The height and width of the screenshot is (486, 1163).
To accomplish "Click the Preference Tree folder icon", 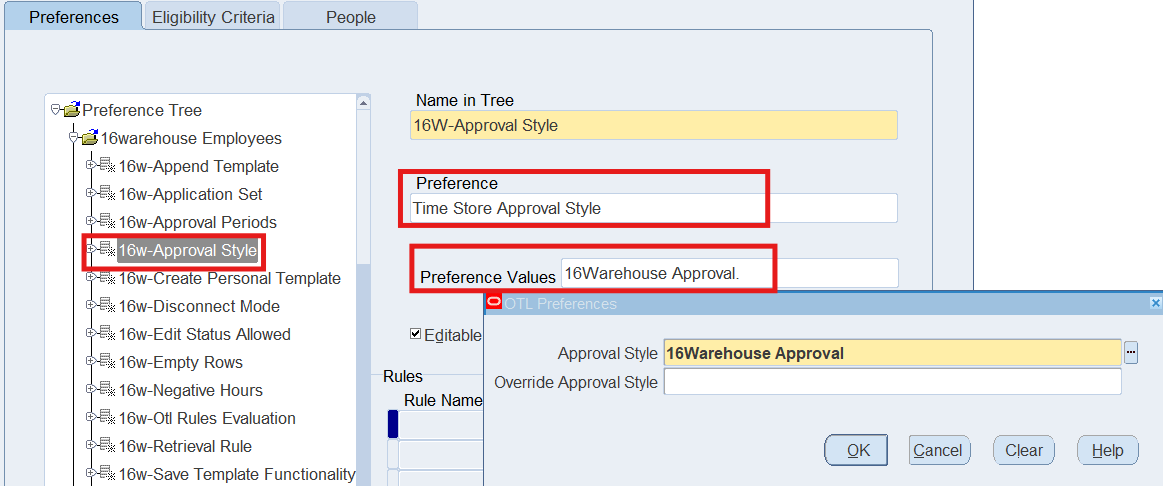I will tap(72, 110).
